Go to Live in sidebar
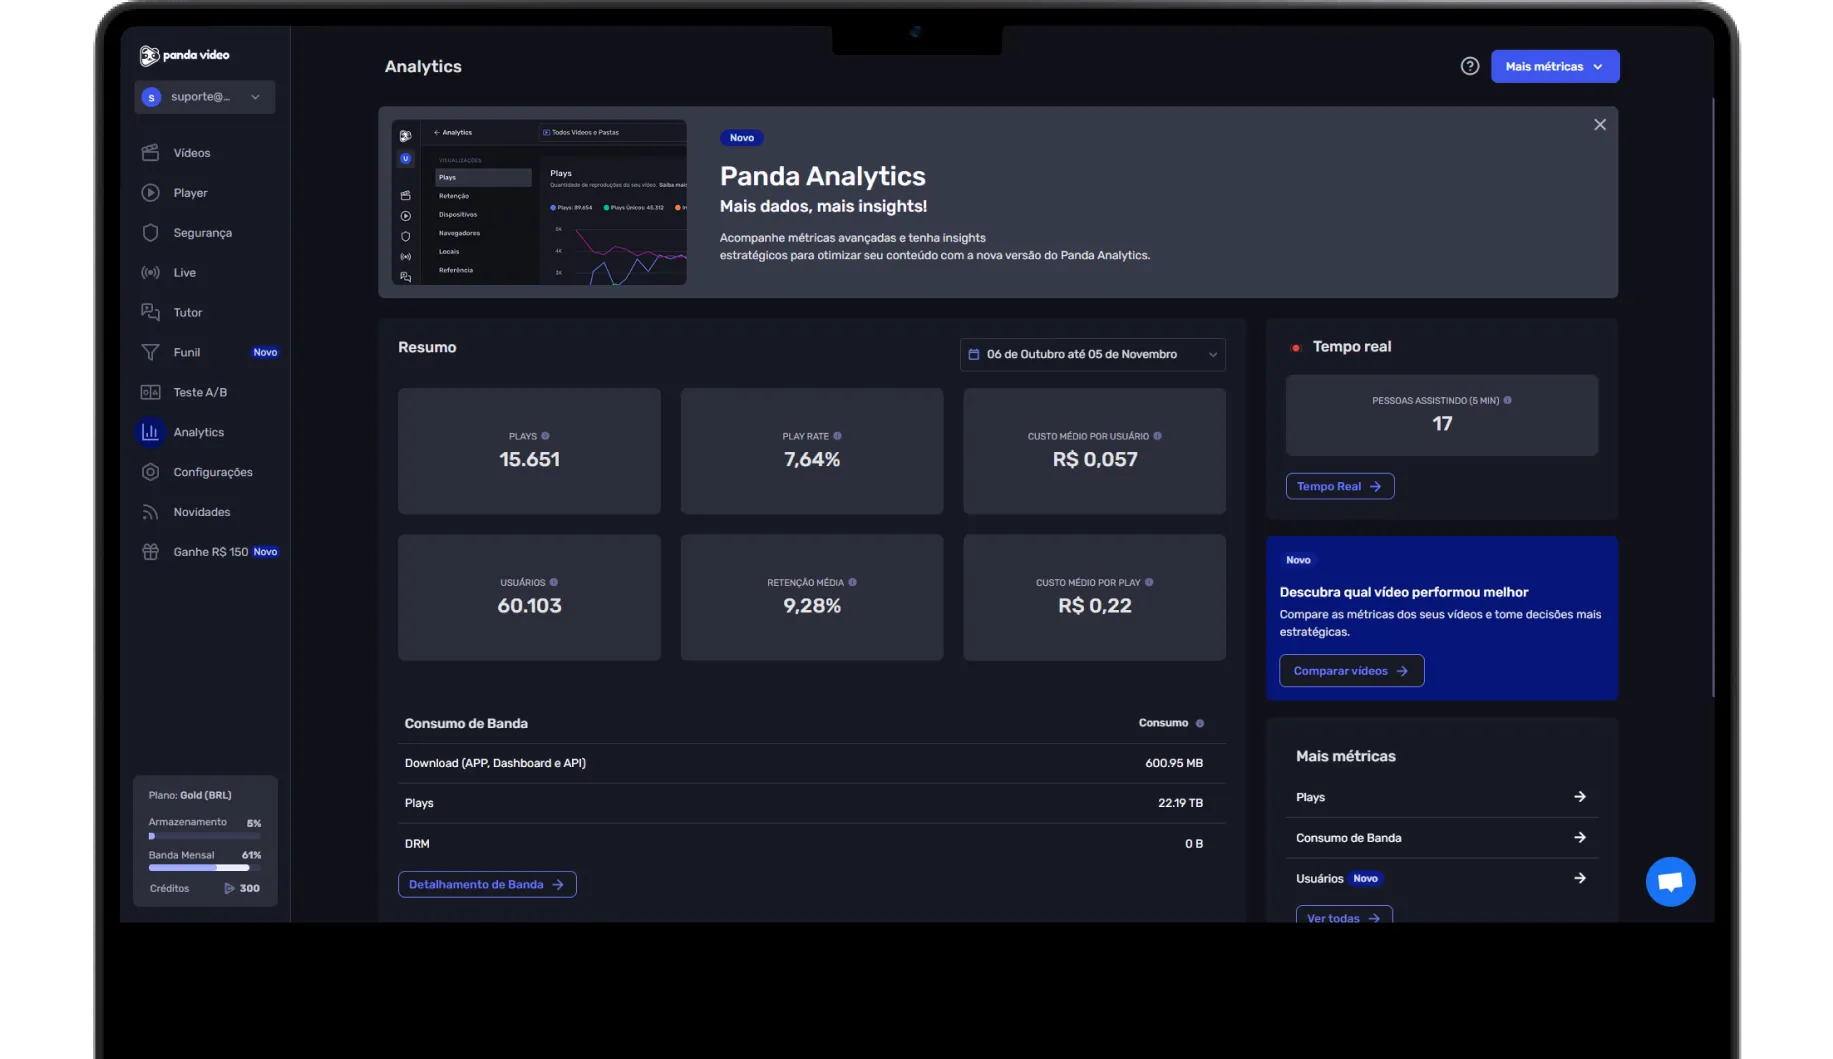The height and width of the screenshot is (1059, 1833). 184,273
